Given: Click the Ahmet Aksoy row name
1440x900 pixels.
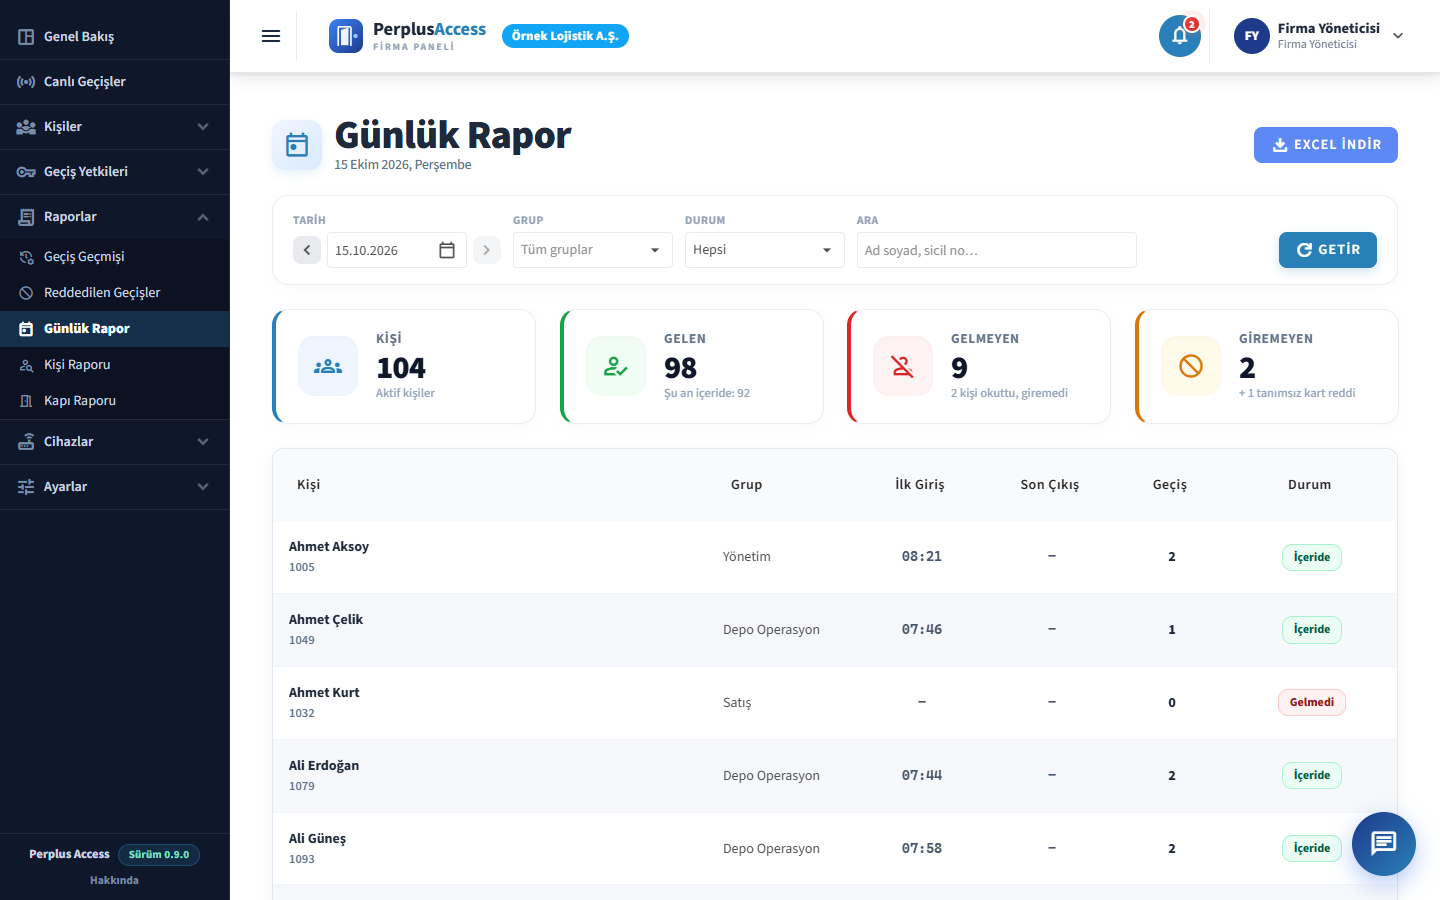Looking at the screenshot, I should coord(329,547).
